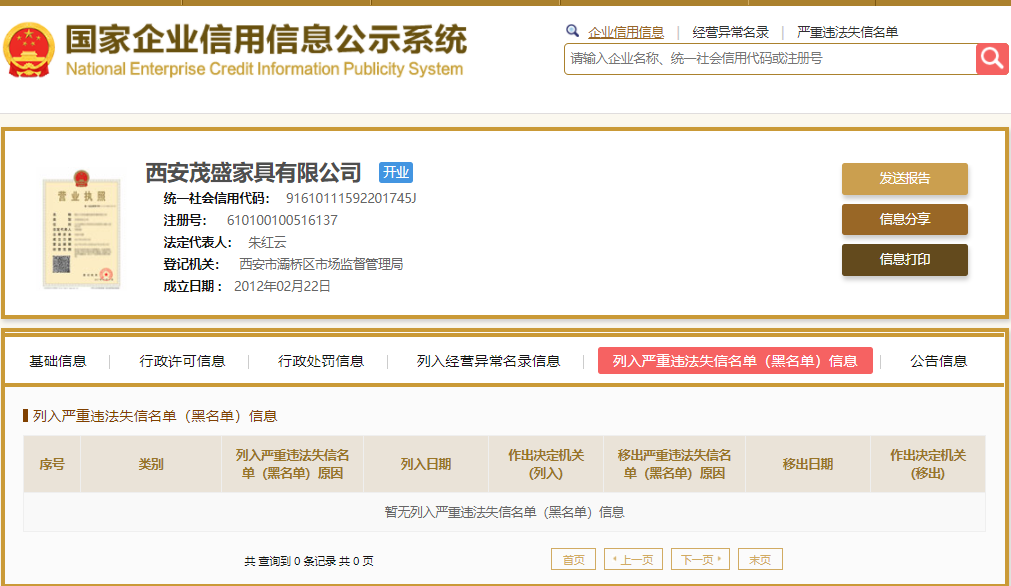
Task: Click the 作出决定机关(移出) column header
Action: pos(928,464)
